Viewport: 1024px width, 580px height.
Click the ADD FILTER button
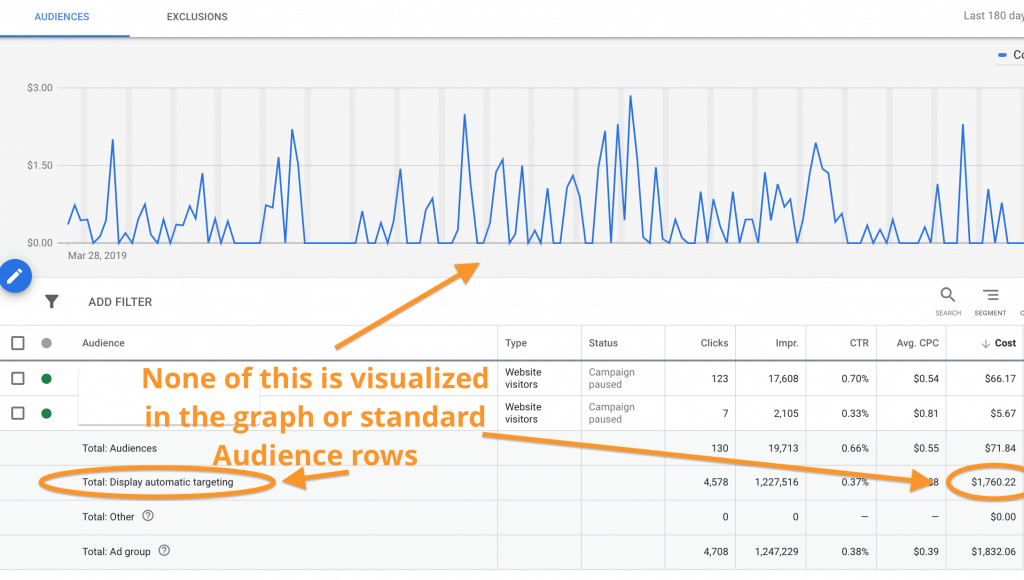click(120, 302)
